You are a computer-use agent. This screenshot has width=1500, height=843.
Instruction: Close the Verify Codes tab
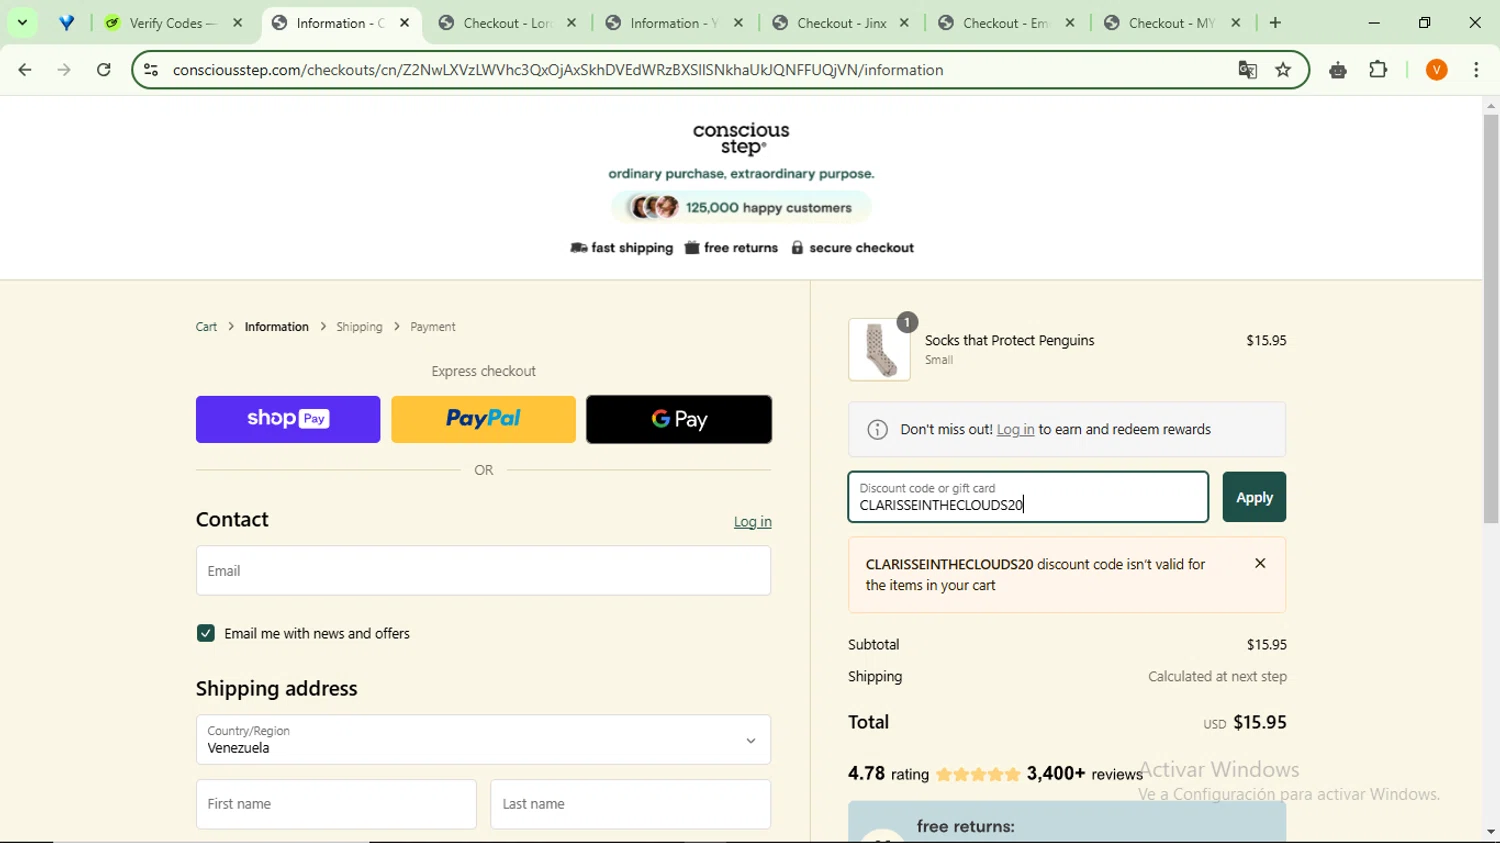(x=237, y=23)
